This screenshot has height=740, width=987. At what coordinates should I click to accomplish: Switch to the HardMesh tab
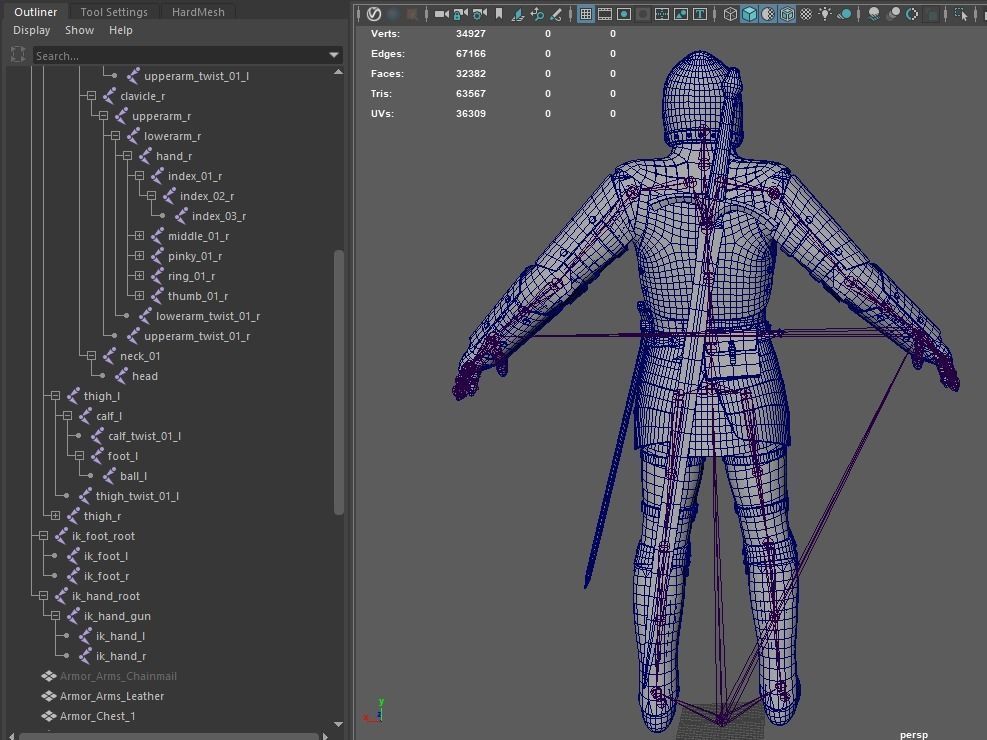pyautogui.click(x=198, y=11)
